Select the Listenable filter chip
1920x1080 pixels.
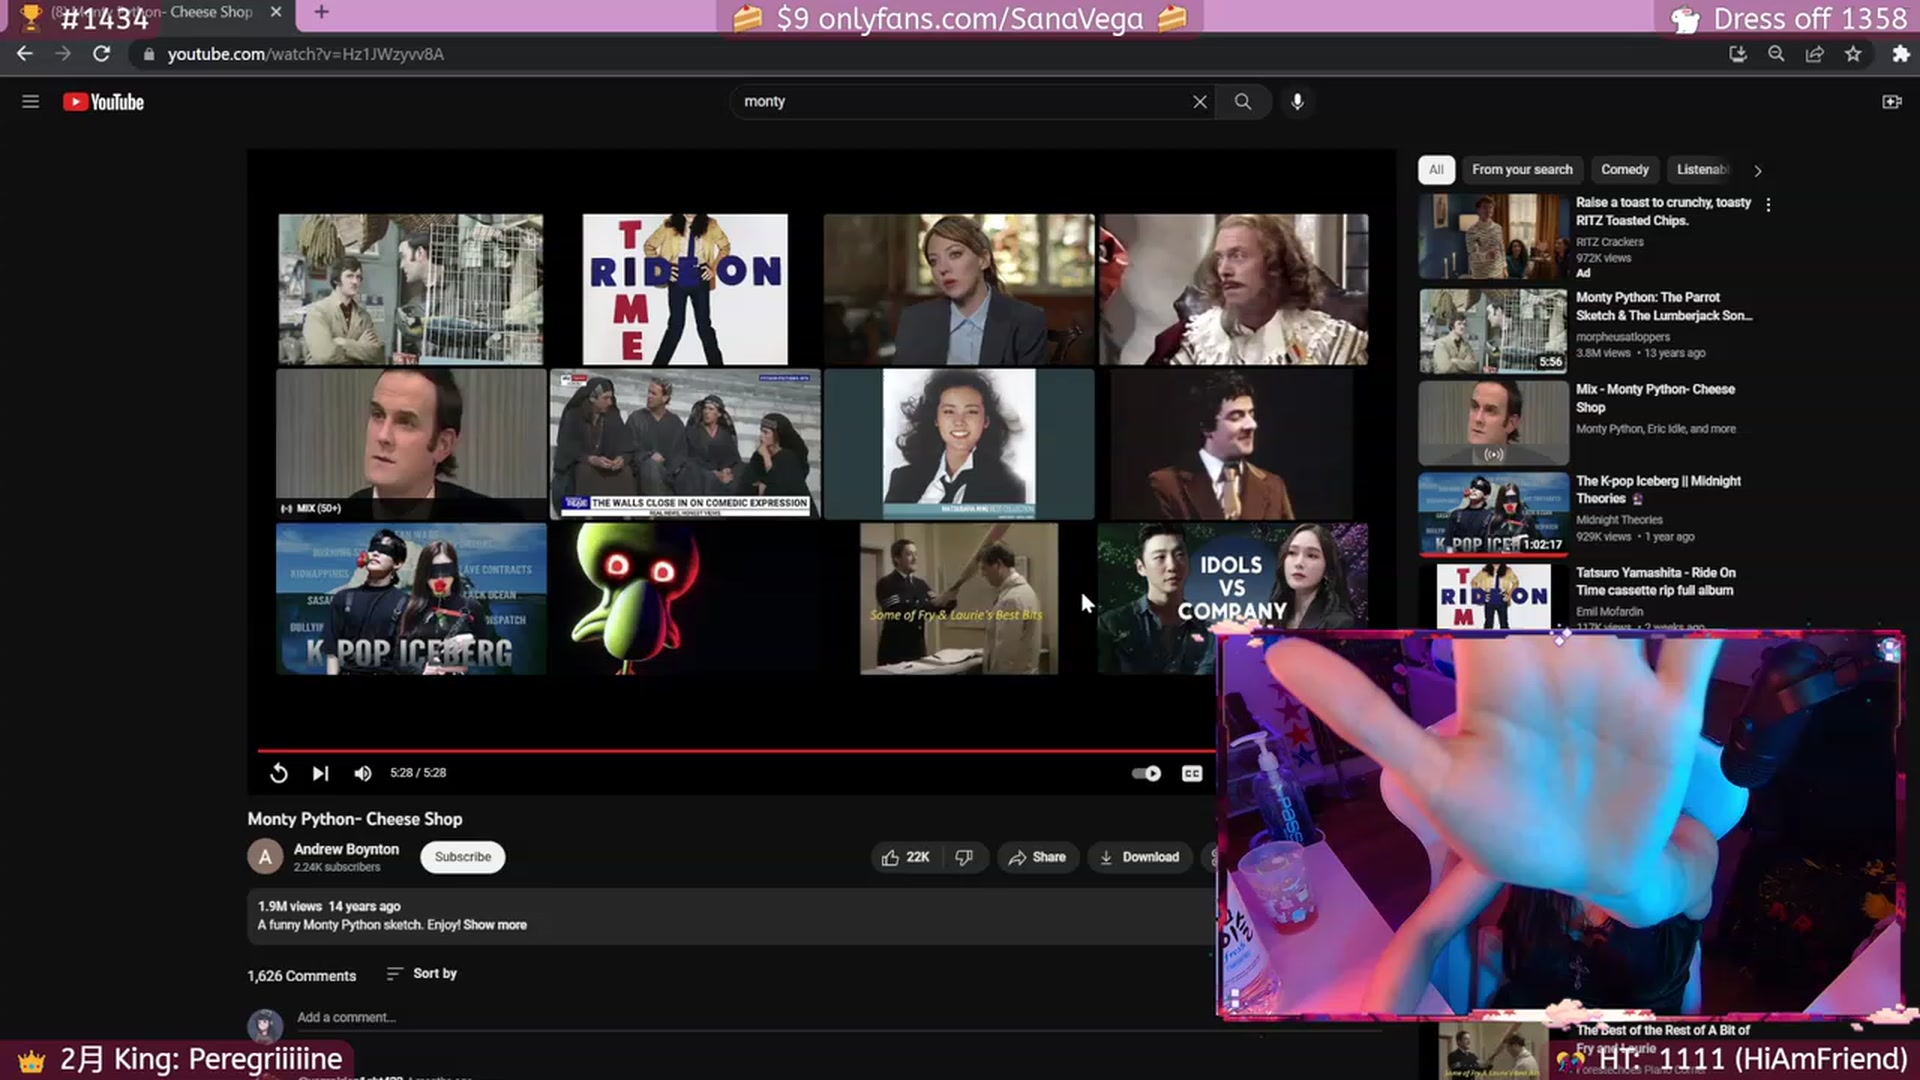pyautogui.click(x=1702, y=170)
